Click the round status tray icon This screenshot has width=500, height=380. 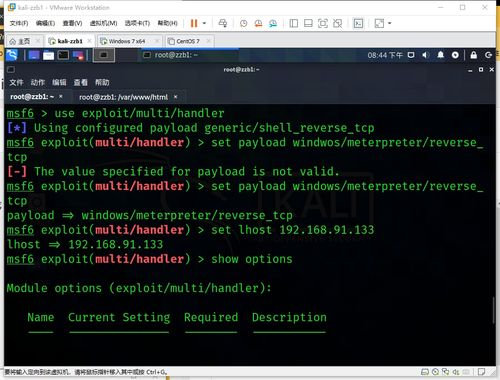tap(455, 55)
